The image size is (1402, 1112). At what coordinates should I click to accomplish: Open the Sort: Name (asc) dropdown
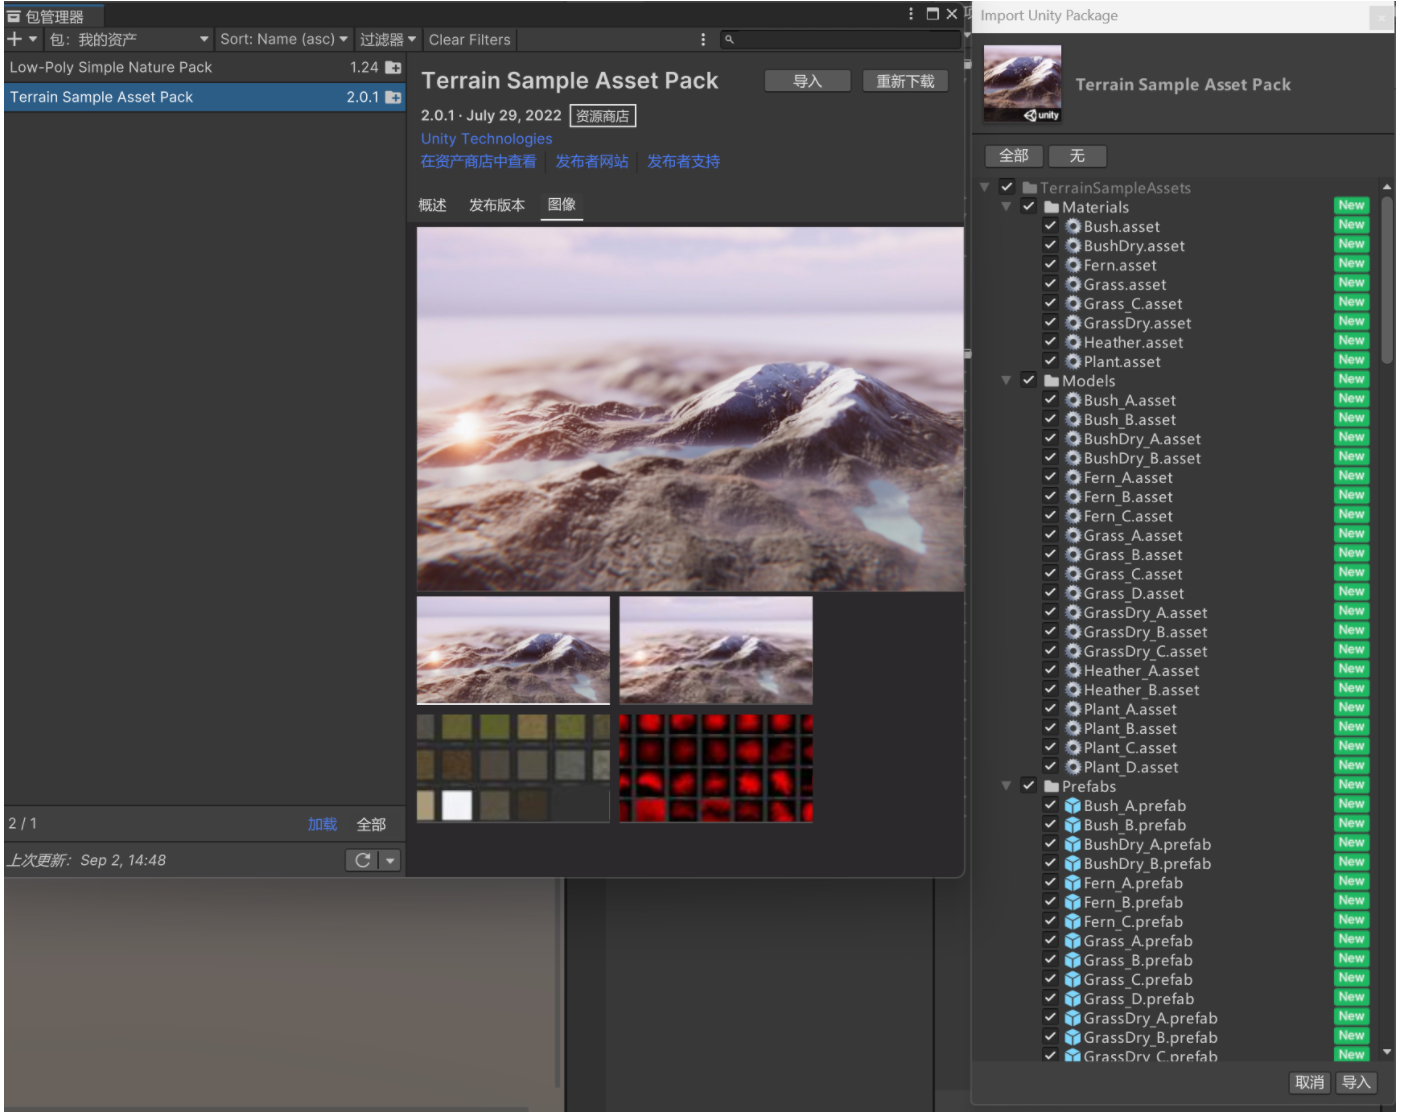[284, 39]
